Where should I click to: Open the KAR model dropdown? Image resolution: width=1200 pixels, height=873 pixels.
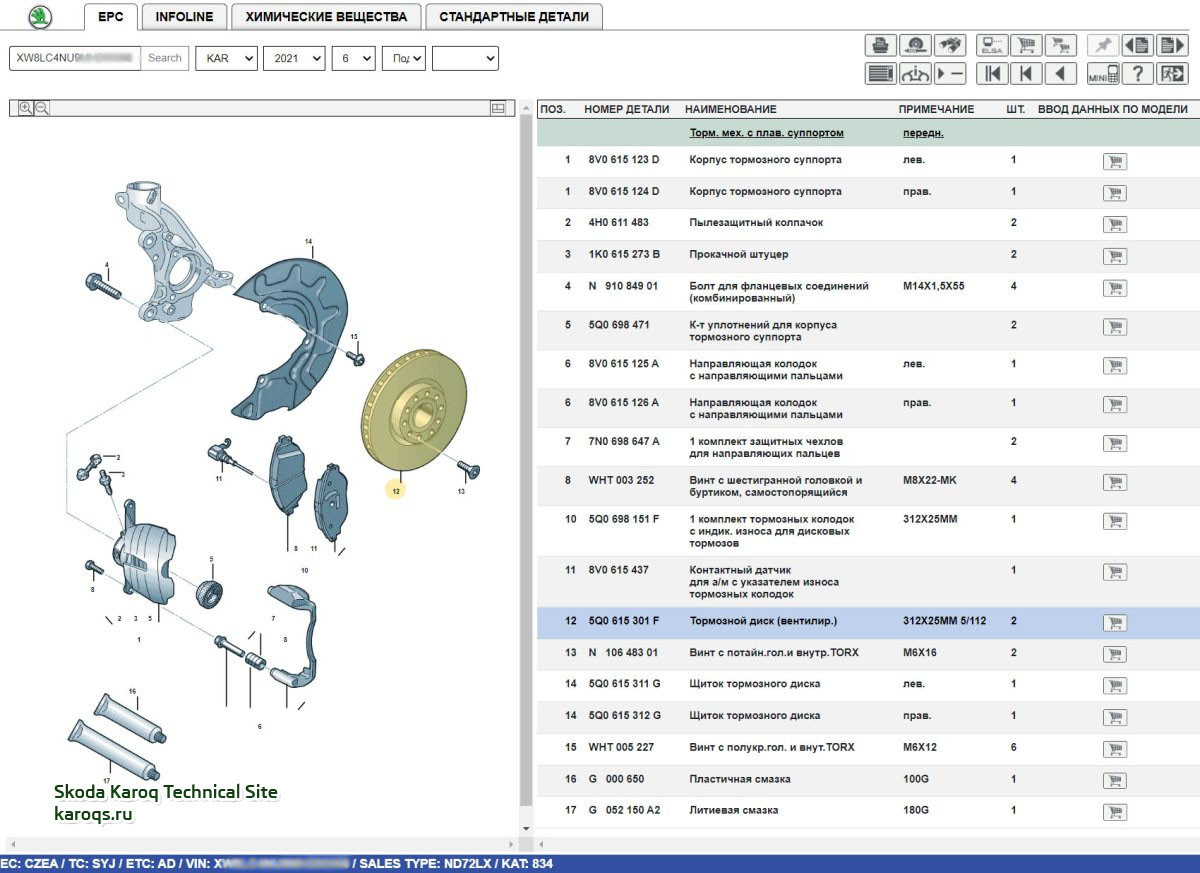pyautogui.click(x=226, y=58)
